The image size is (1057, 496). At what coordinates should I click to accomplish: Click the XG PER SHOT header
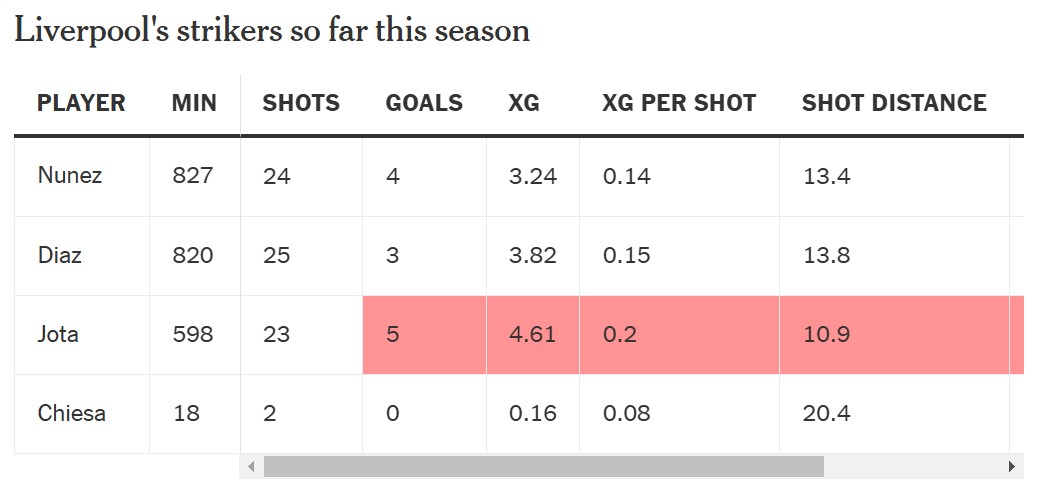pyautogui.click(x=679, y=103)
